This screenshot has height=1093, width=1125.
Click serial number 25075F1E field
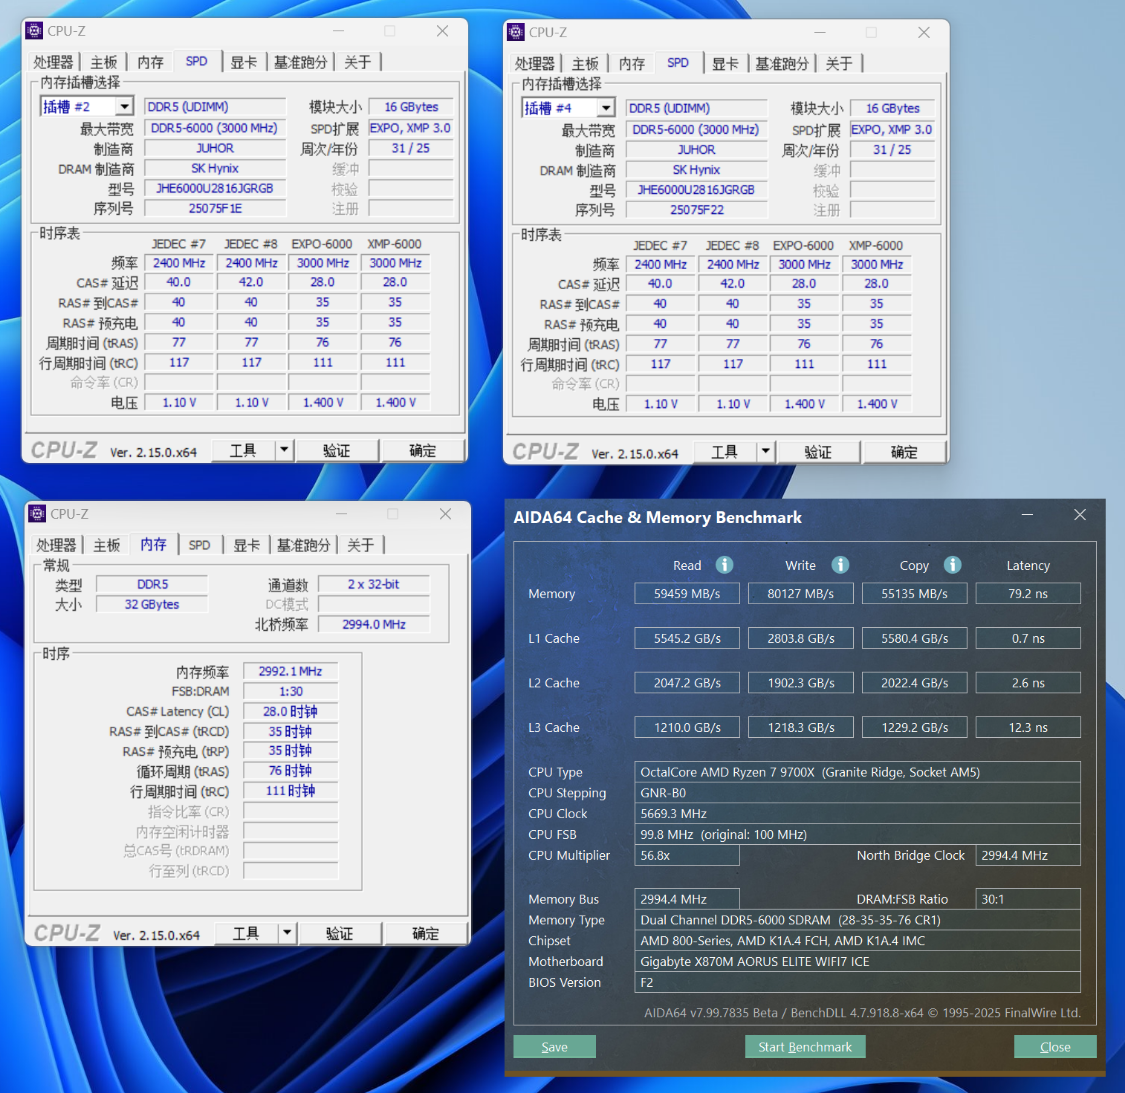(x=215, y=208)
